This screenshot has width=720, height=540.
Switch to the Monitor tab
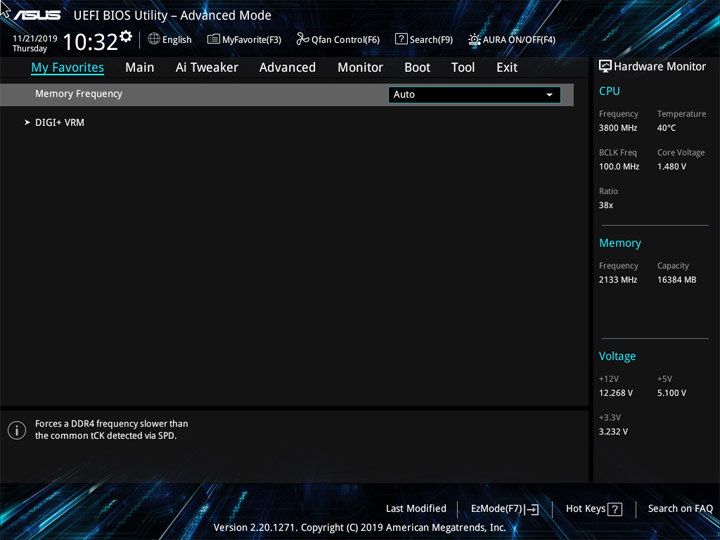coord(360,68)
